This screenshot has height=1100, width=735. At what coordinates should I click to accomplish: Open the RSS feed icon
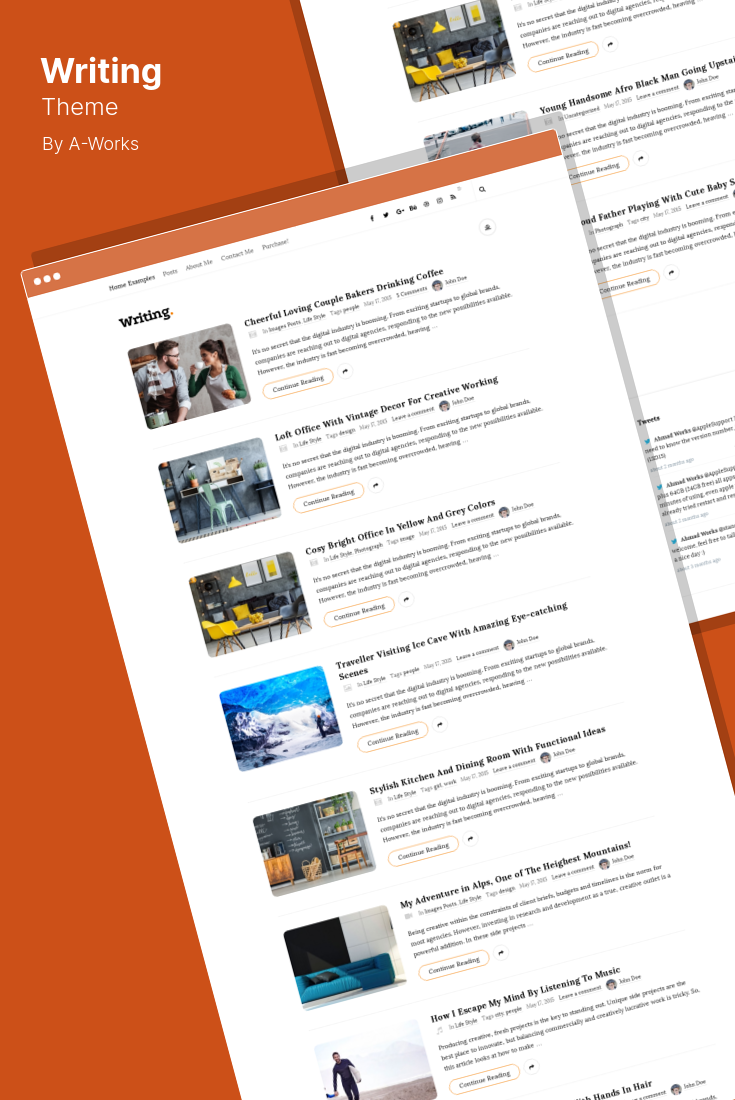[x=453, y=197]
